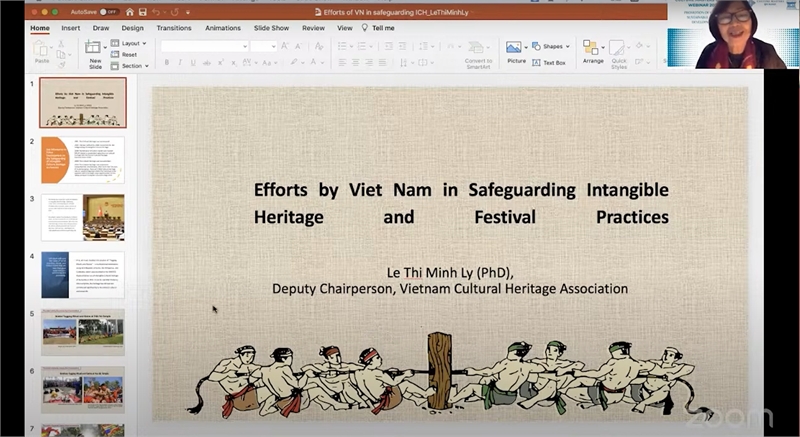Select slide 3 thumbnail with assembly hall photo

click(x=83, y=217)
